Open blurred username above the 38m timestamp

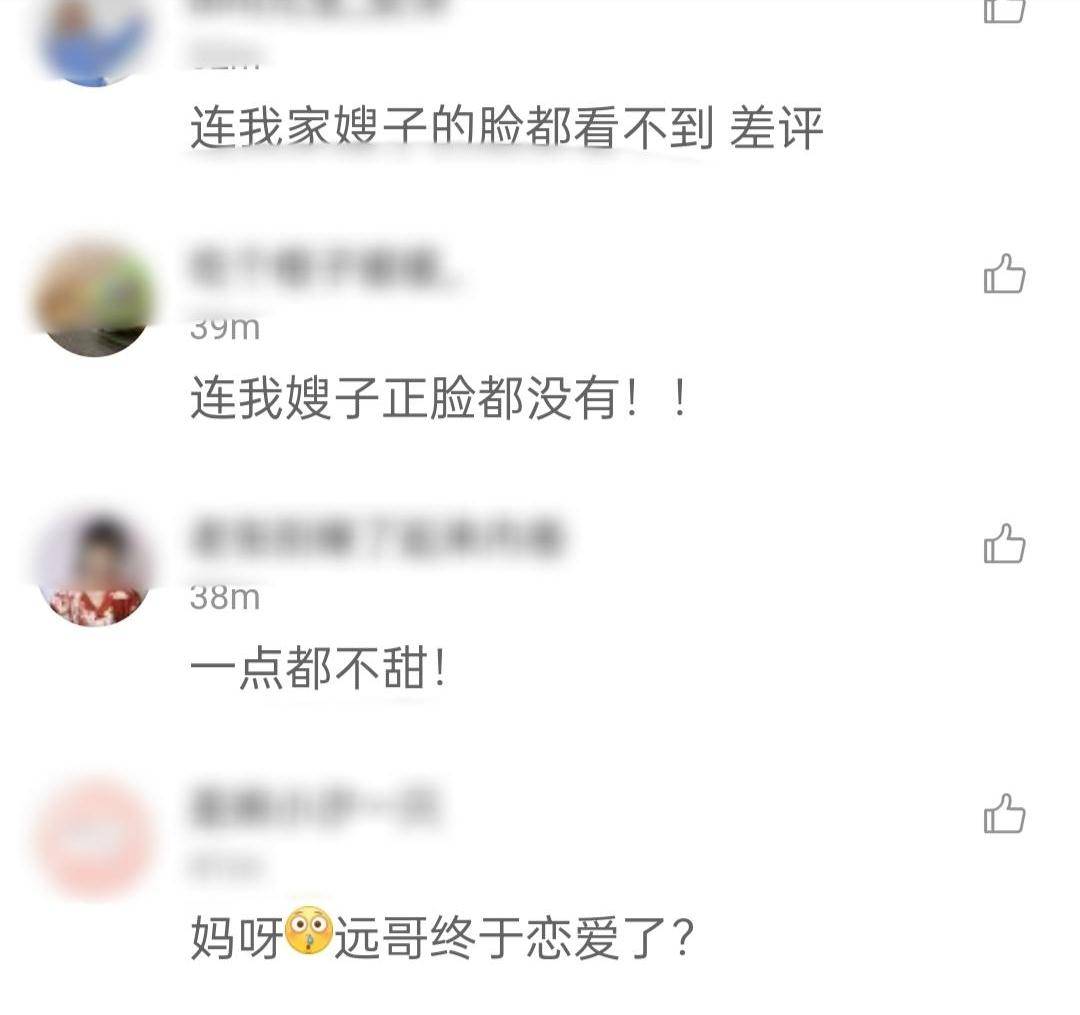click(x=376, y=538)
